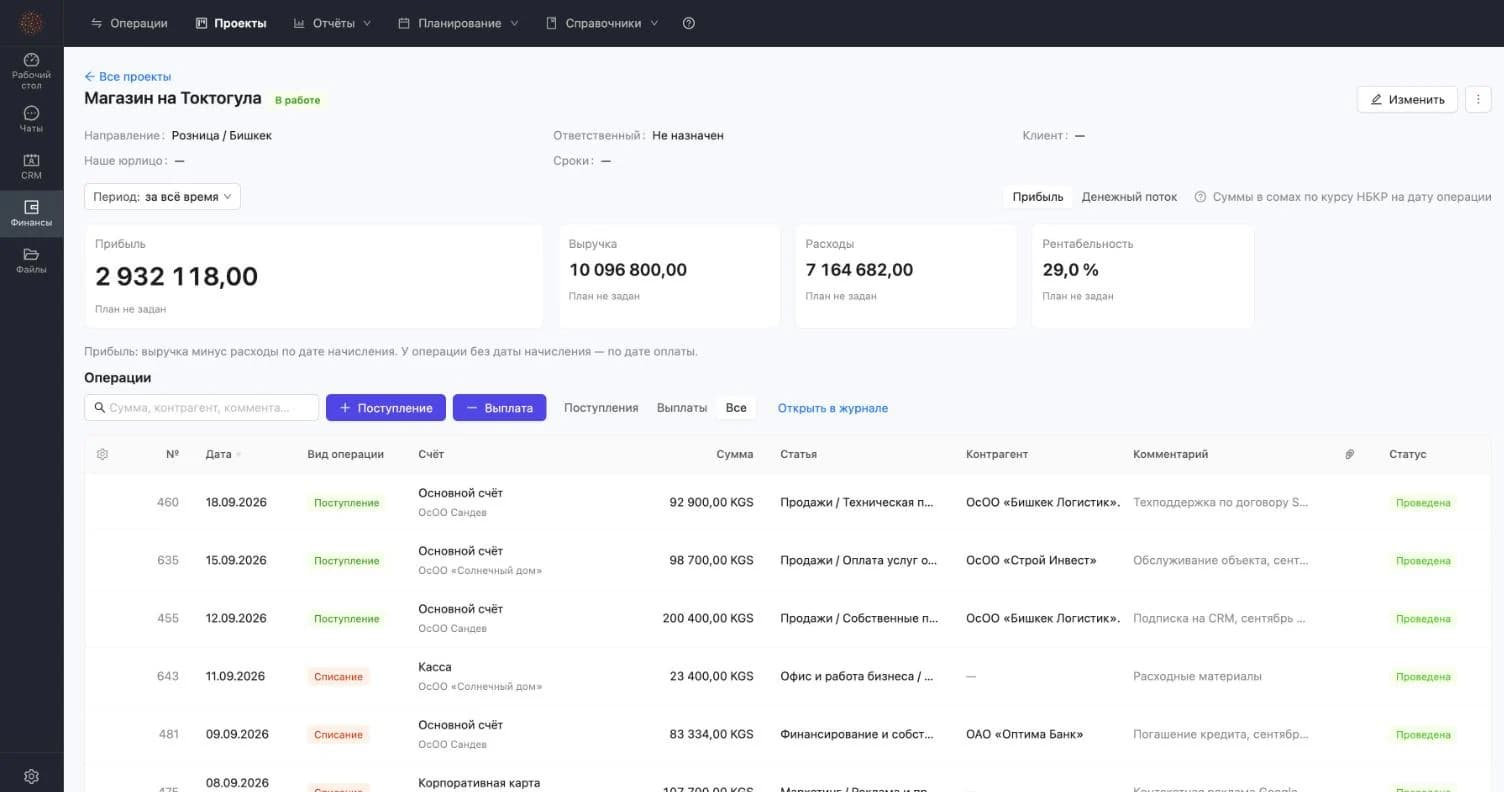Viewport: 1504px width, 792px height.
Task: Go to Операции in top navigation
Action: [x=129, y=23]
